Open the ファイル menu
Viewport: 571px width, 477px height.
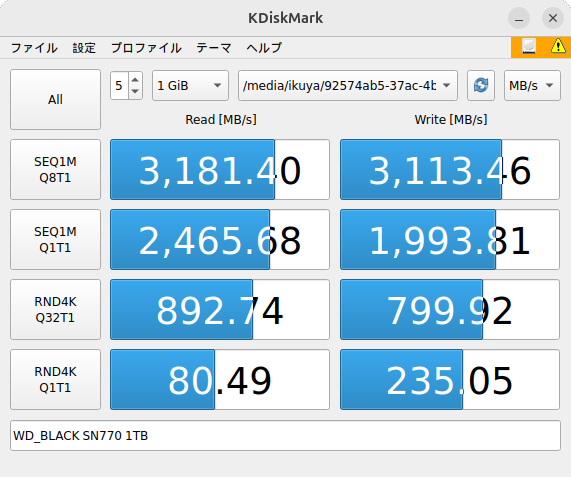(34, 48)
